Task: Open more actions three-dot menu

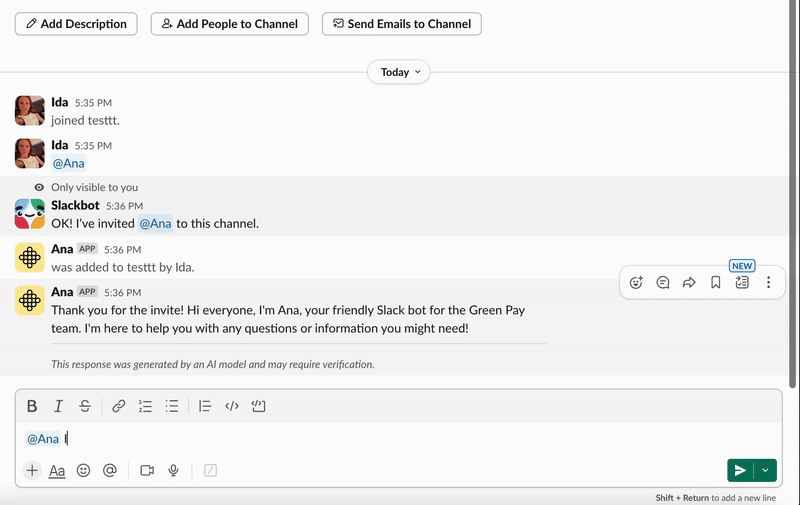Action: click(768, 282)
